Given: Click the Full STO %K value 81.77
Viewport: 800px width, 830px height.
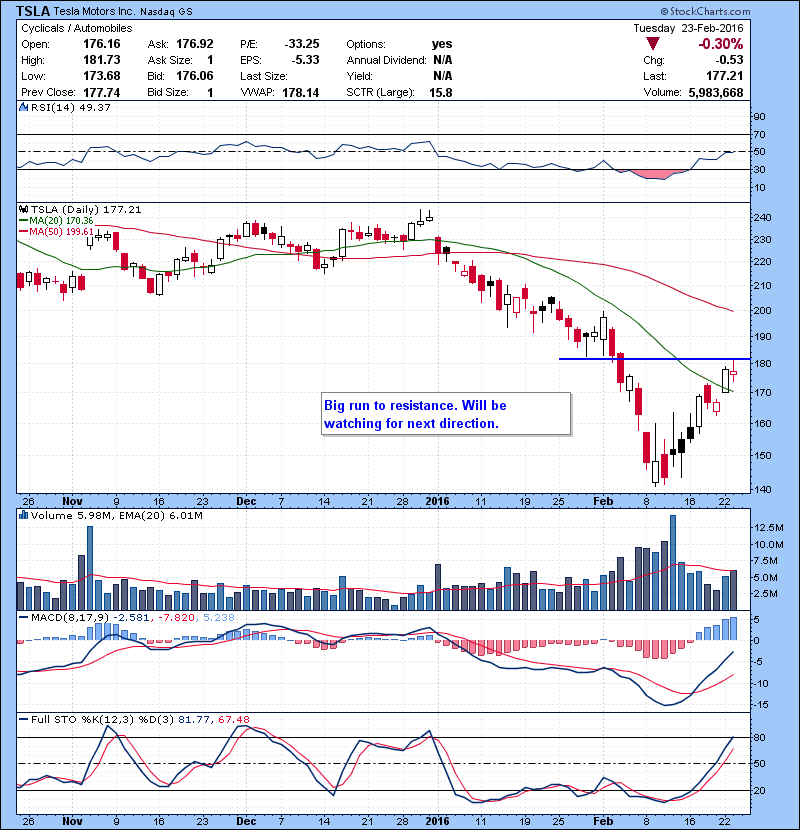Looking at the screenshot, I should (x=193, y=720).
